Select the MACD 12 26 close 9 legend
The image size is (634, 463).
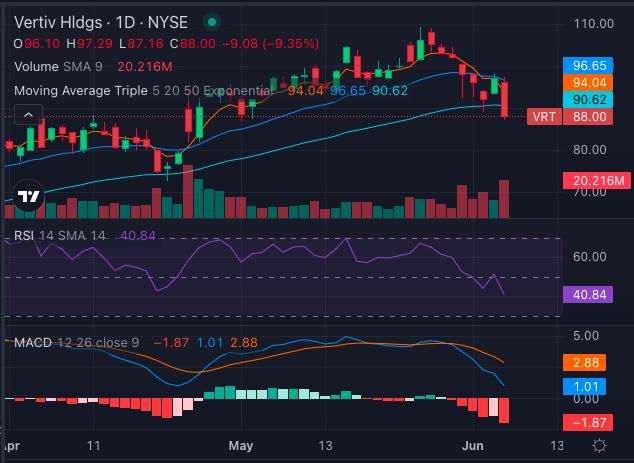pyautogui.click(x=76, y=342)
